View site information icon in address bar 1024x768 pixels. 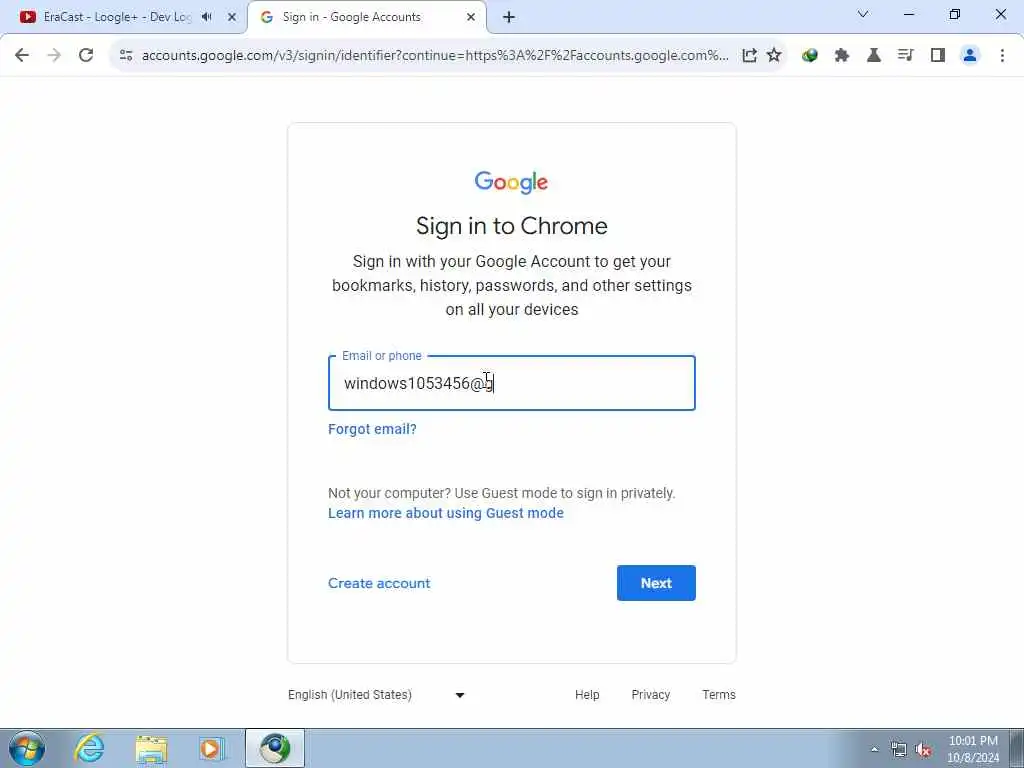pyautogui.click(x=126, y=56)
